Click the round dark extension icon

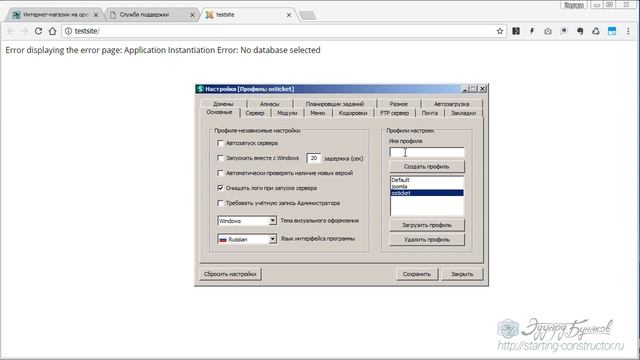[x=564, y=31]
